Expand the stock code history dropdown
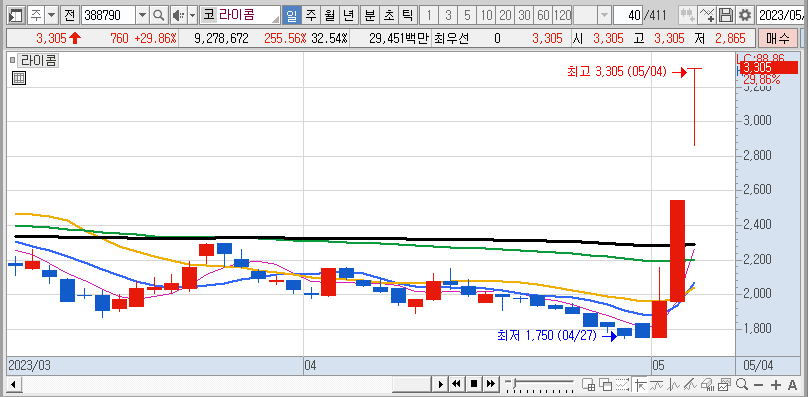The image size is (808, 397). coord(143,15)
